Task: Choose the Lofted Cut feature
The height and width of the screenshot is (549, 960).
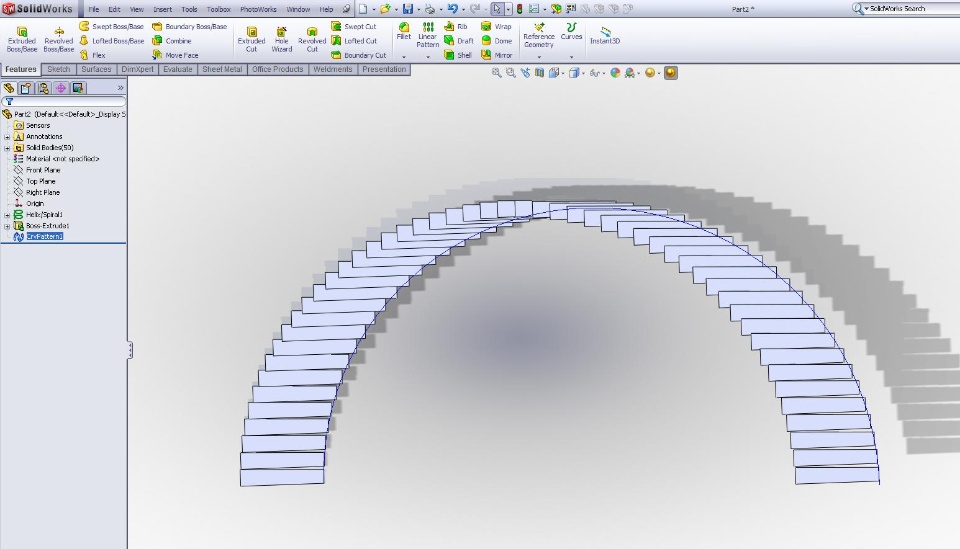Action: tap(354, 40)
